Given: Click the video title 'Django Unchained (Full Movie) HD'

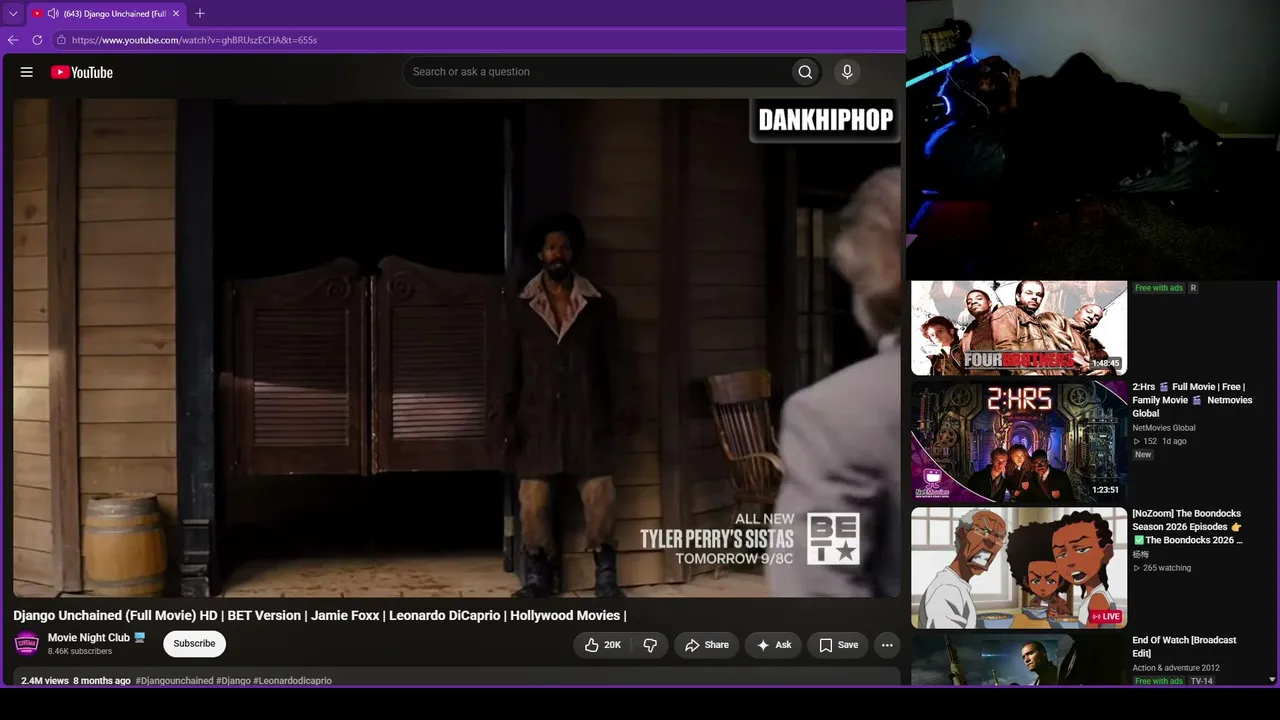Looking at the screenshot, I should point(320,616).
